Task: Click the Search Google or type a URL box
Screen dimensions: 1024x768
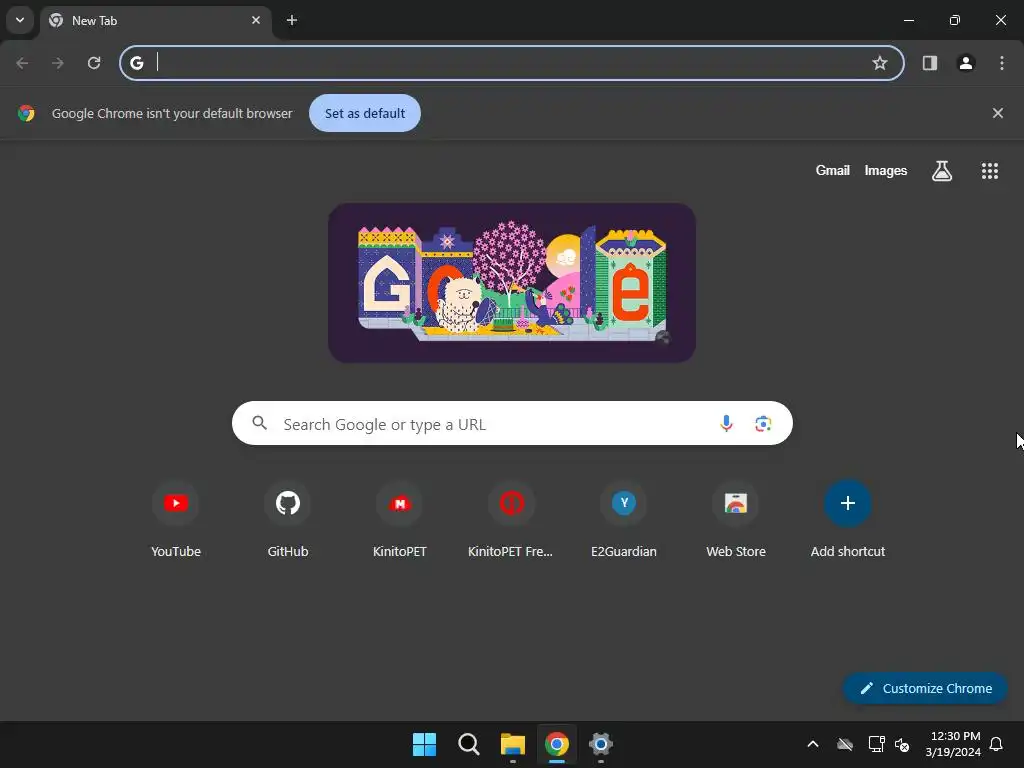Action: click(512, 423)
